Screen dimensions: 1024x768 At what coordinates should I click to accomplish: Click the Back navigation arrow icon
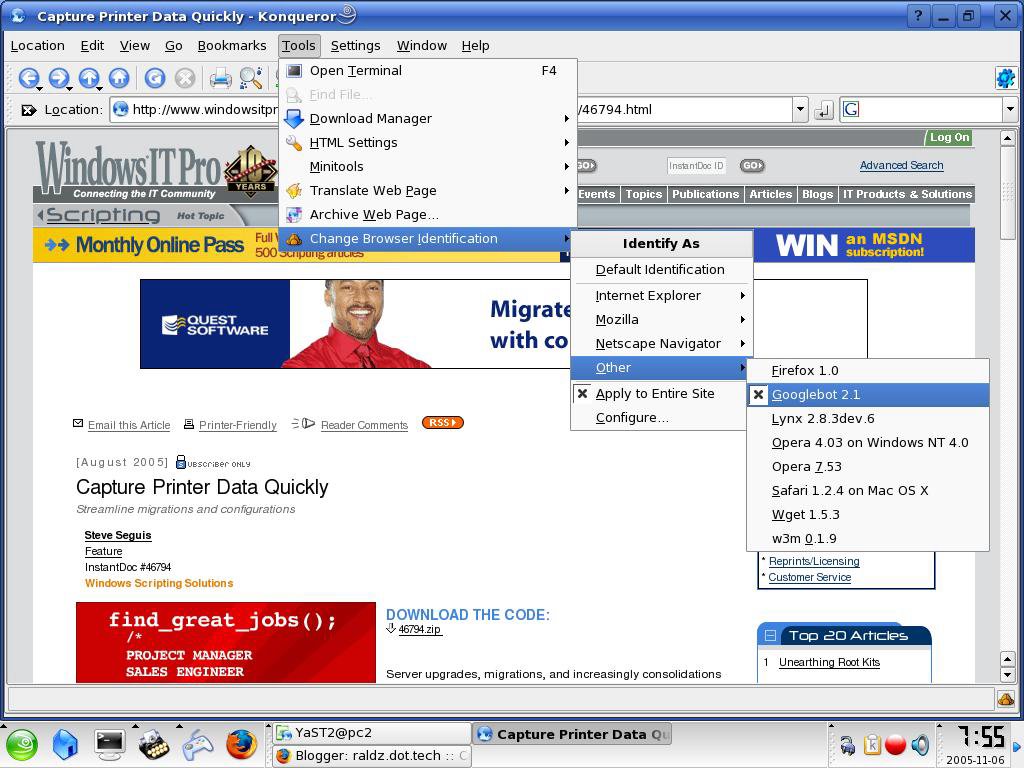pos(29,78)
